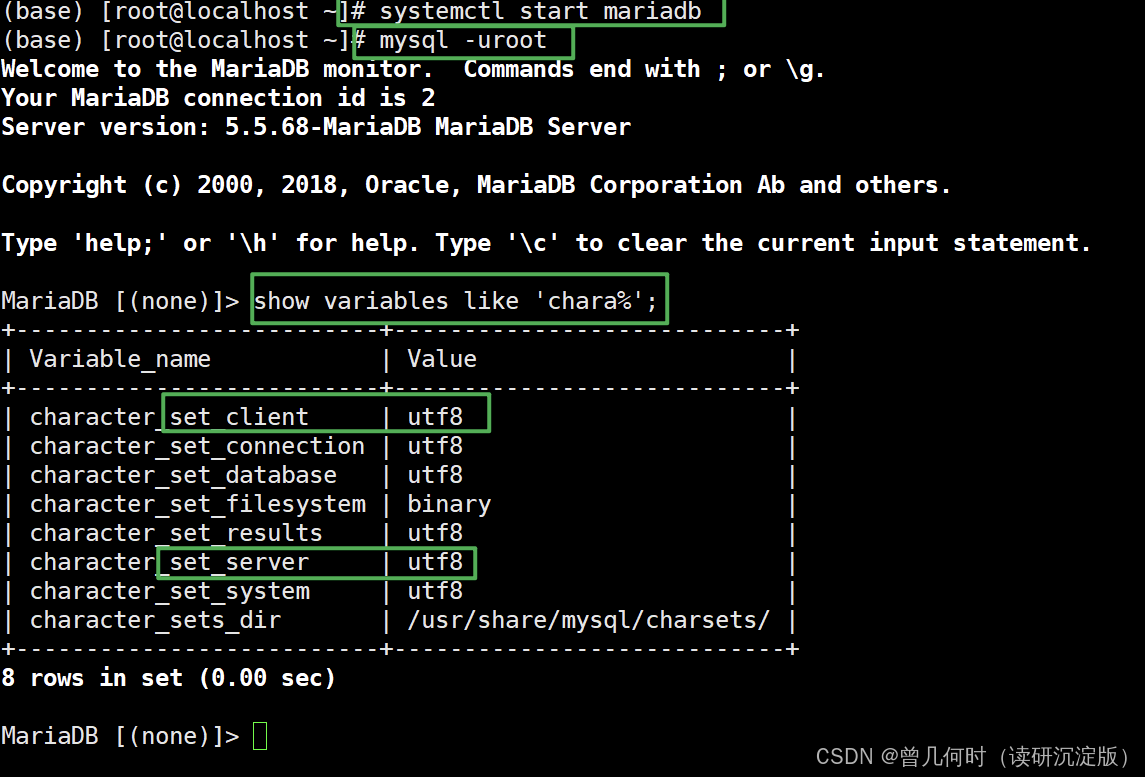This screenshot has width=1145, height=777.
Task: Click the 'Variable_name' column header
Action: [x=120, y=359]
